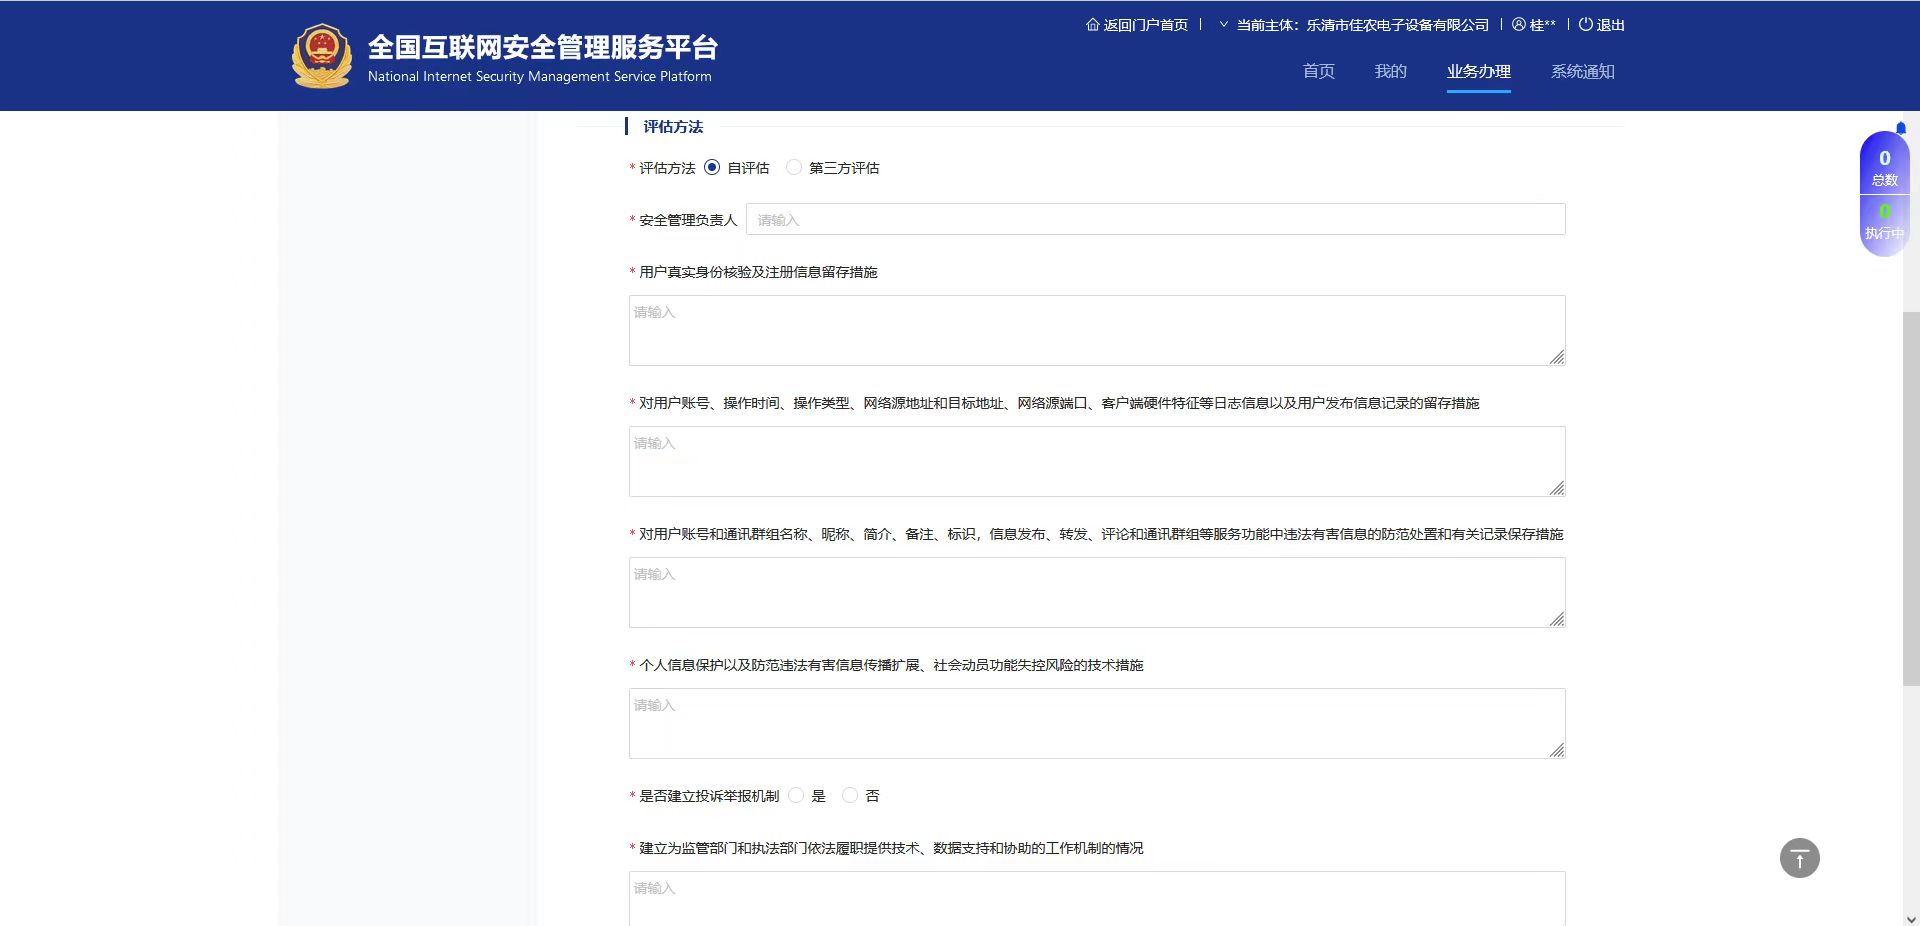The image size is (1920, 926).
Task: Click the bell icon above the task counter
Action: 1900,128
